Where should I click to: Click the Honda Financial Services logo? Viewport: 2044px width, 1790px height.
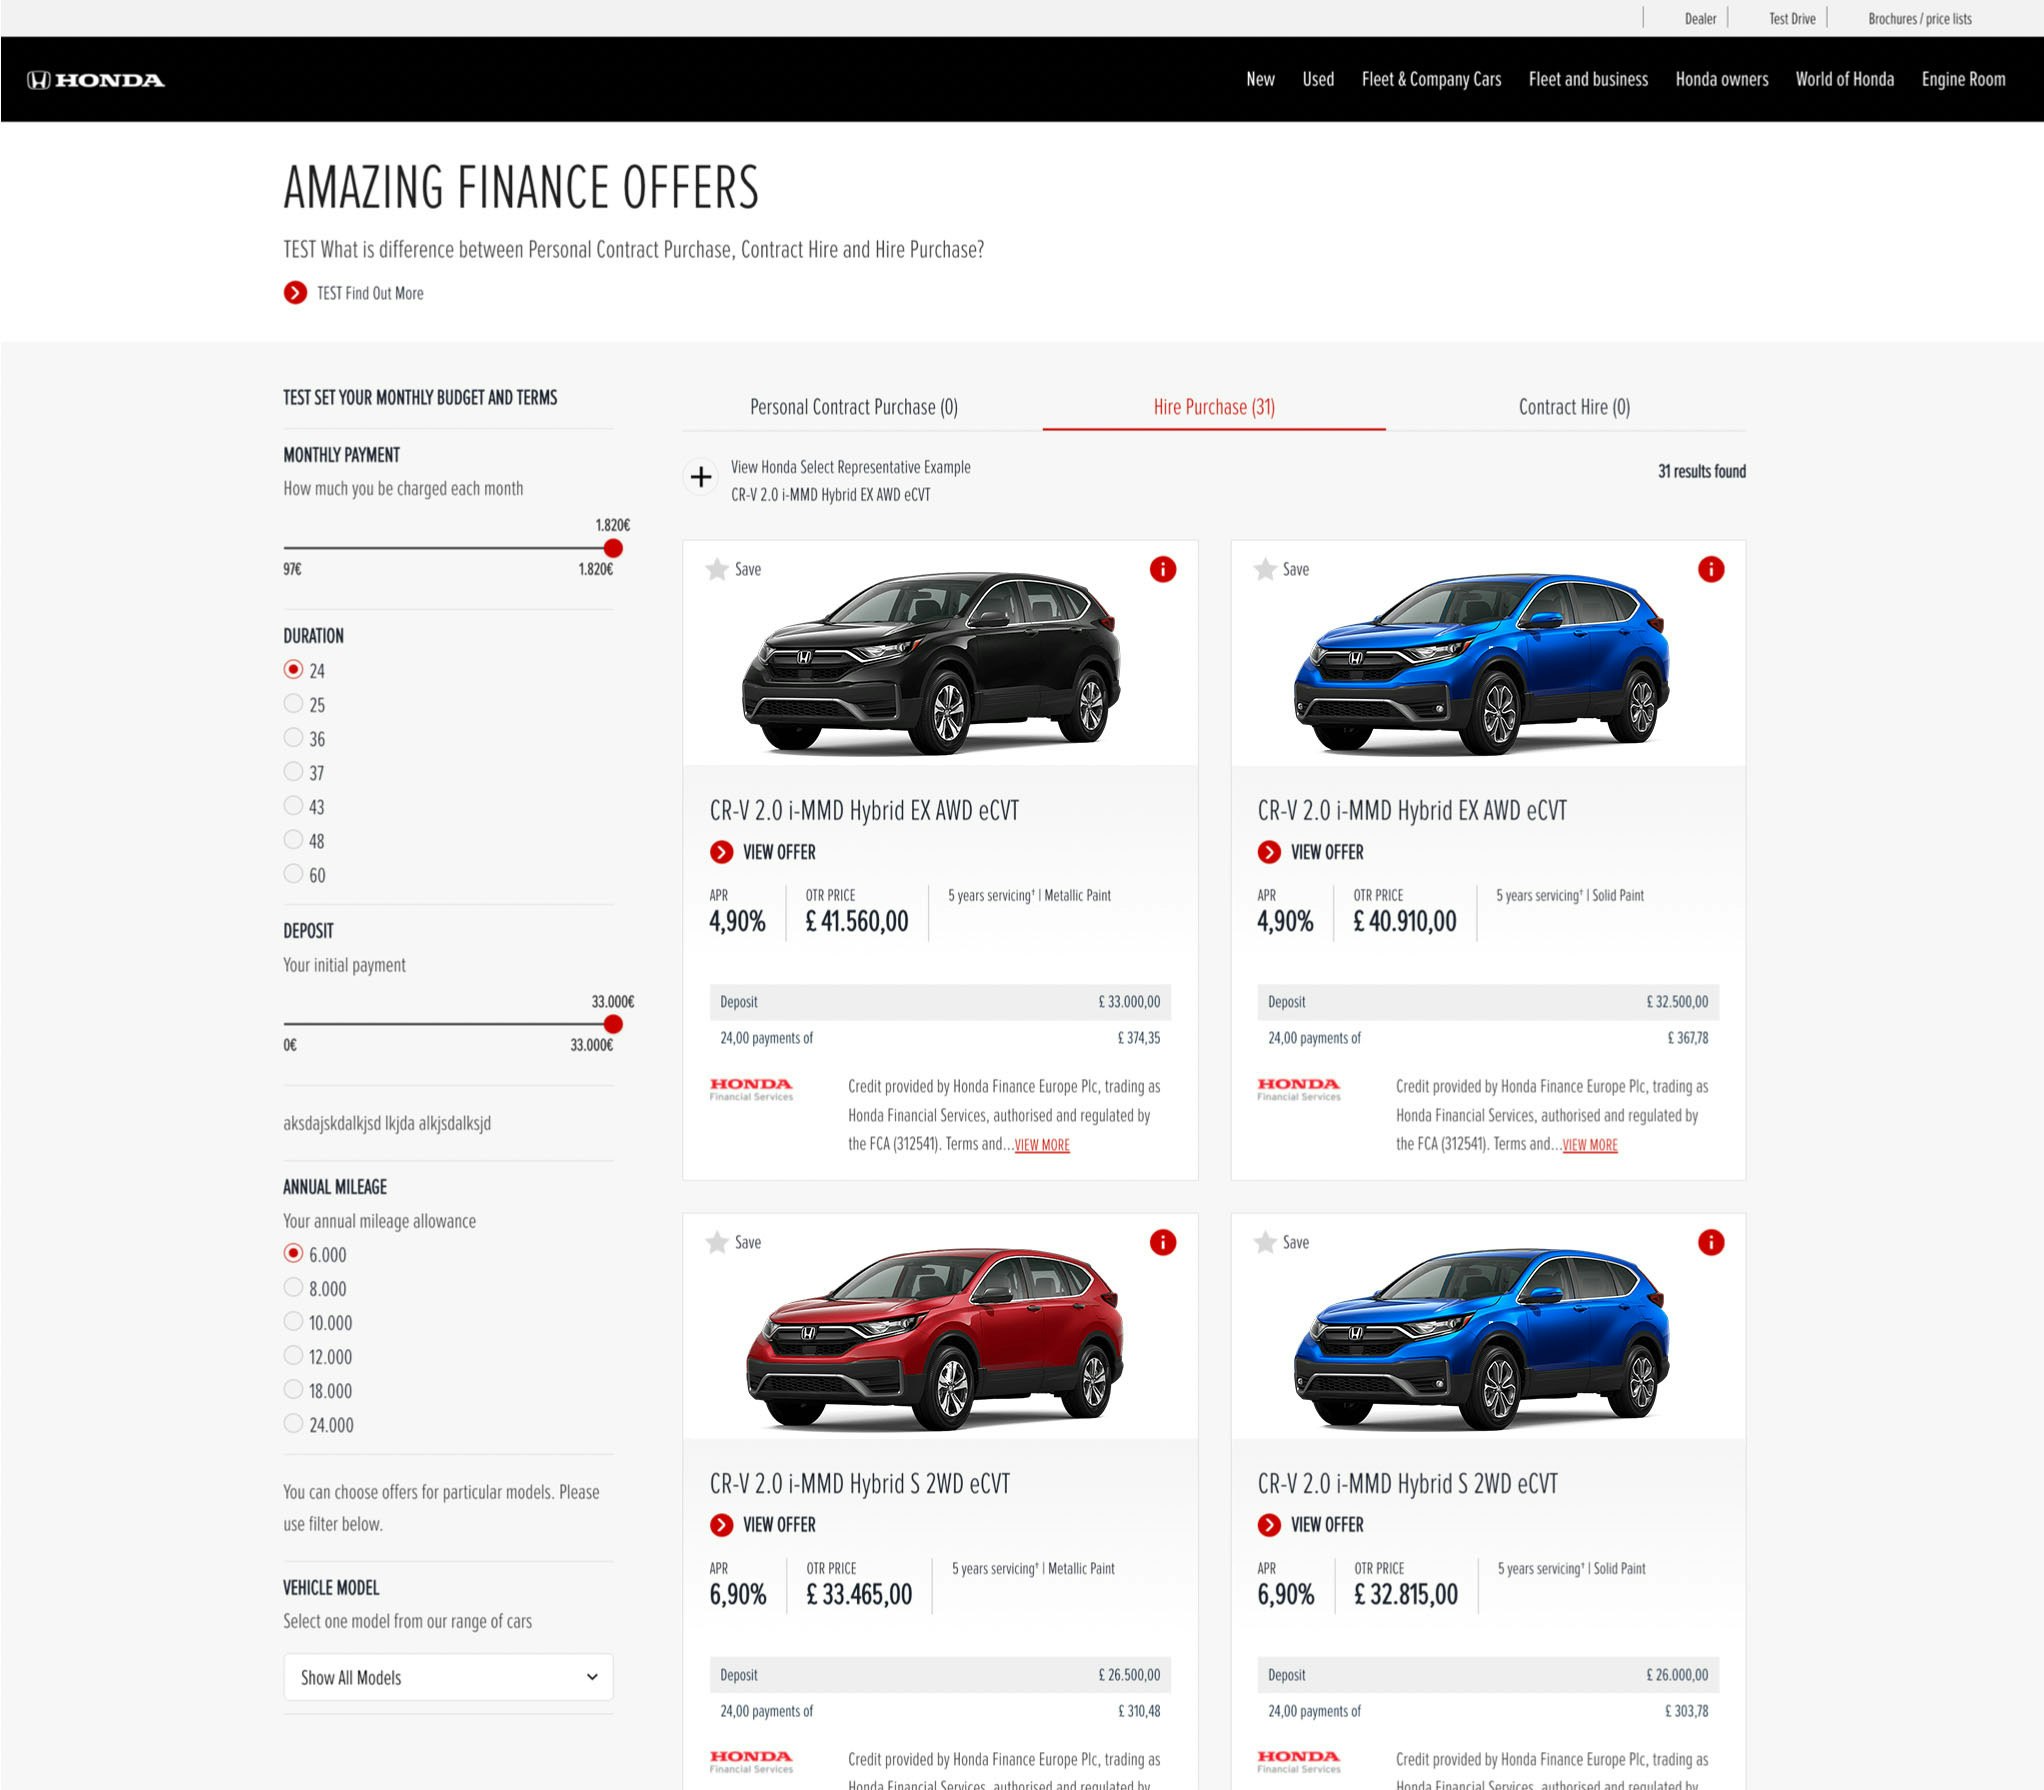click(x=750, y=1089)
